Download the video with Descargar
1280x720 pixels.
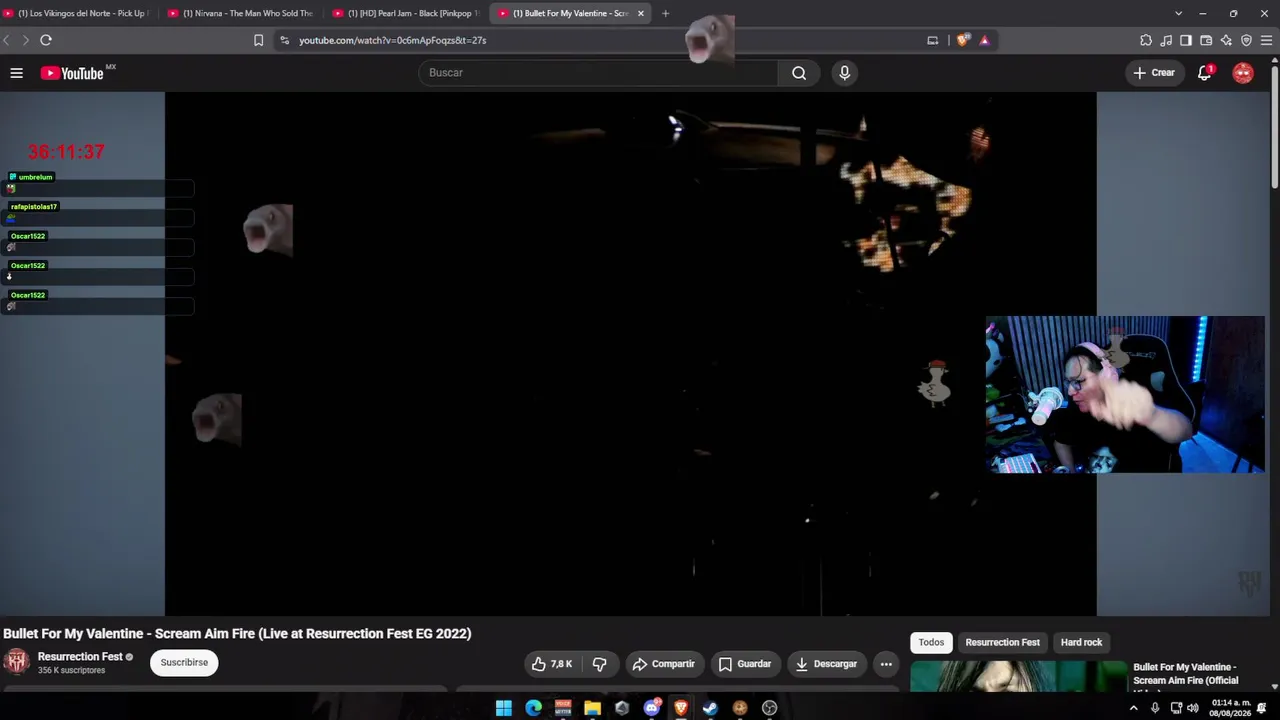(x=827, y=664)
